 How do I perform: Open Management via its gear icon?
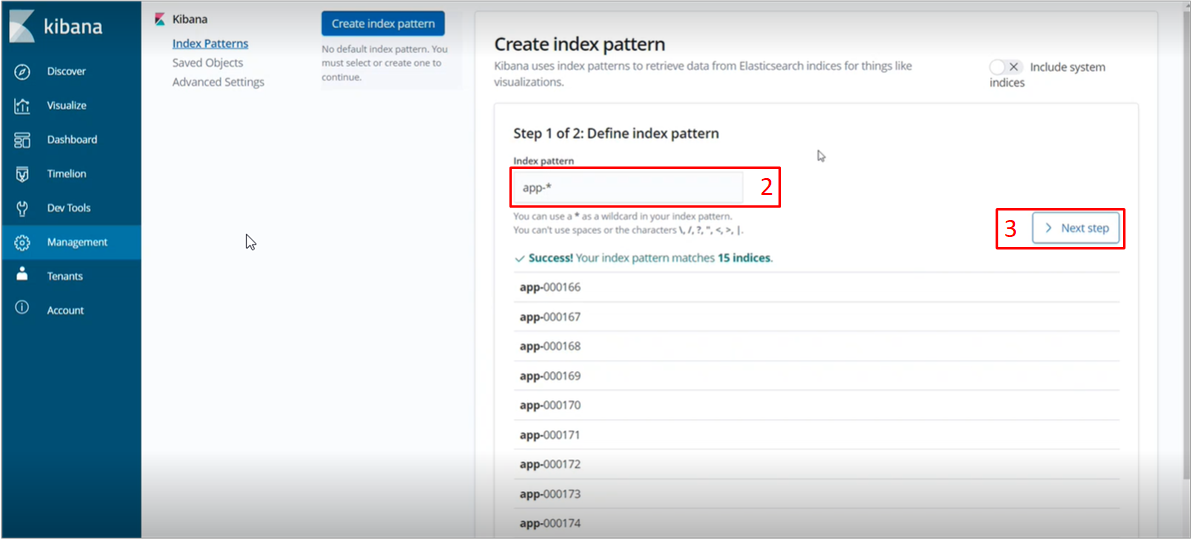[x=22, y=243]
